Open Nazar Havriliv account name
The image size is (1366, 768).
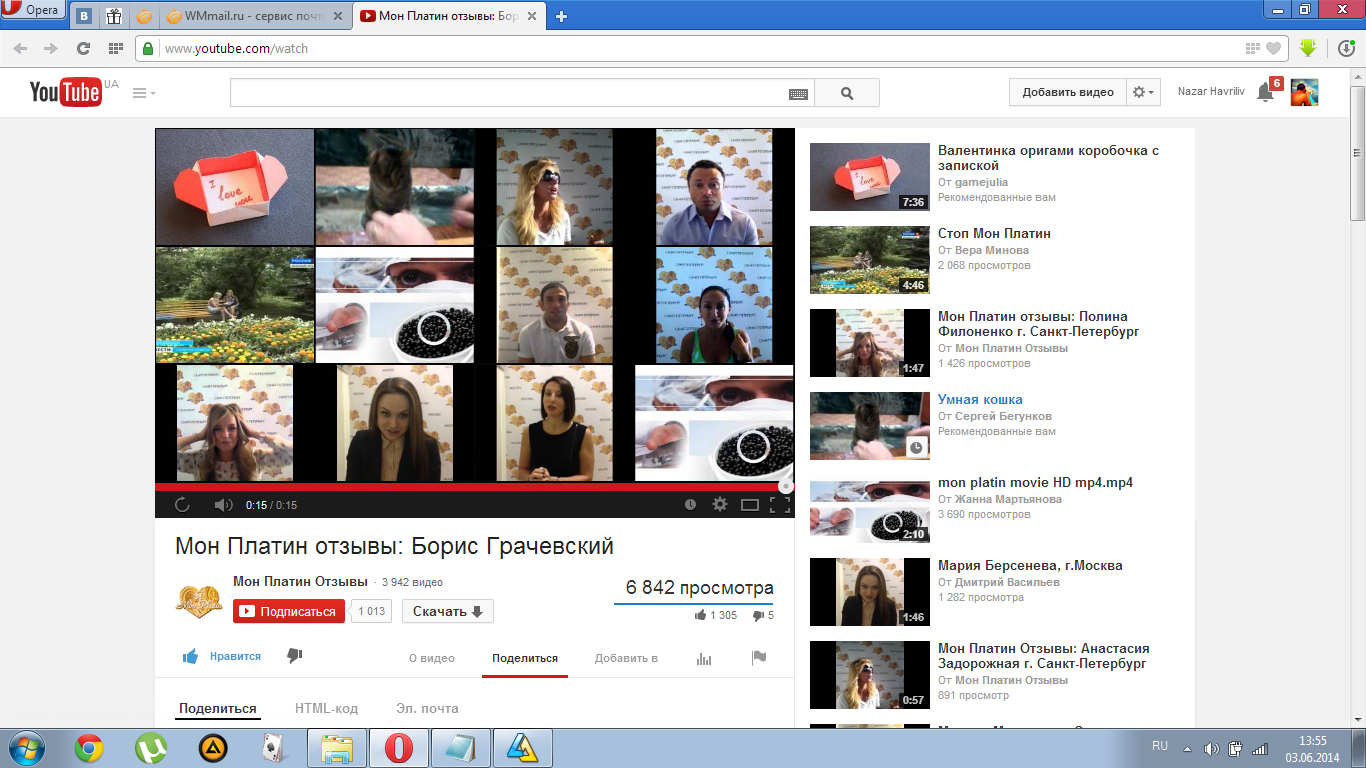pos(1212,92)
